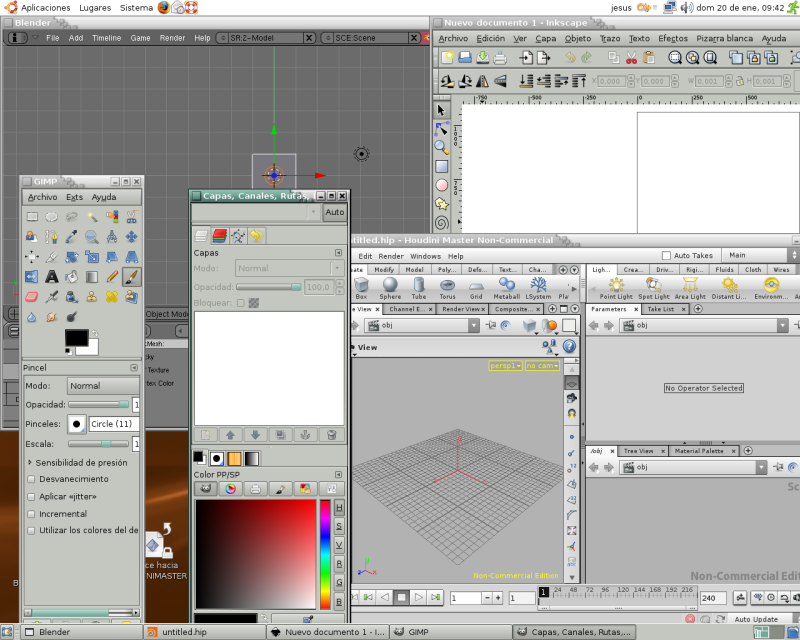Adjust the Escala slider in Pincel options
The image size is (800, 640).
coord(98,444)
